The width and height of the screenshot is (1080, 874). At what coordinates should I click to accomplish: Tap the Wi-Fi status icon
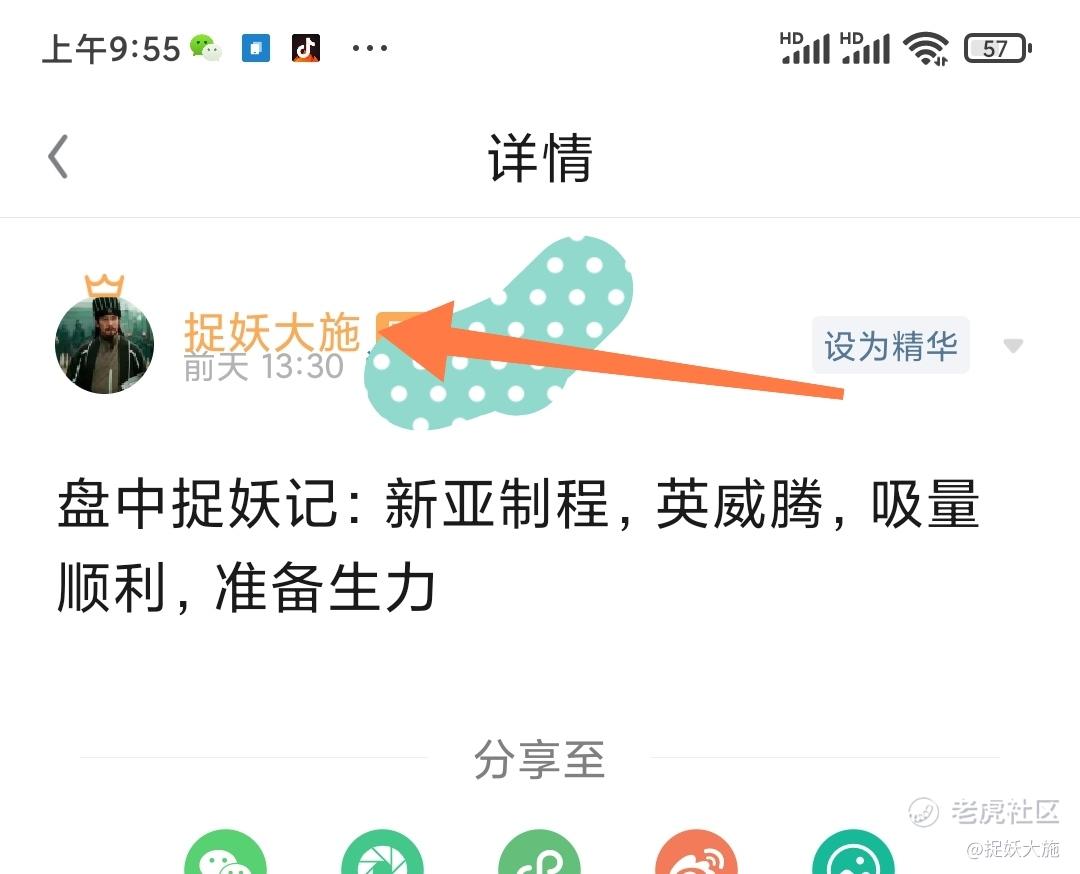click(x=926, y=49)
